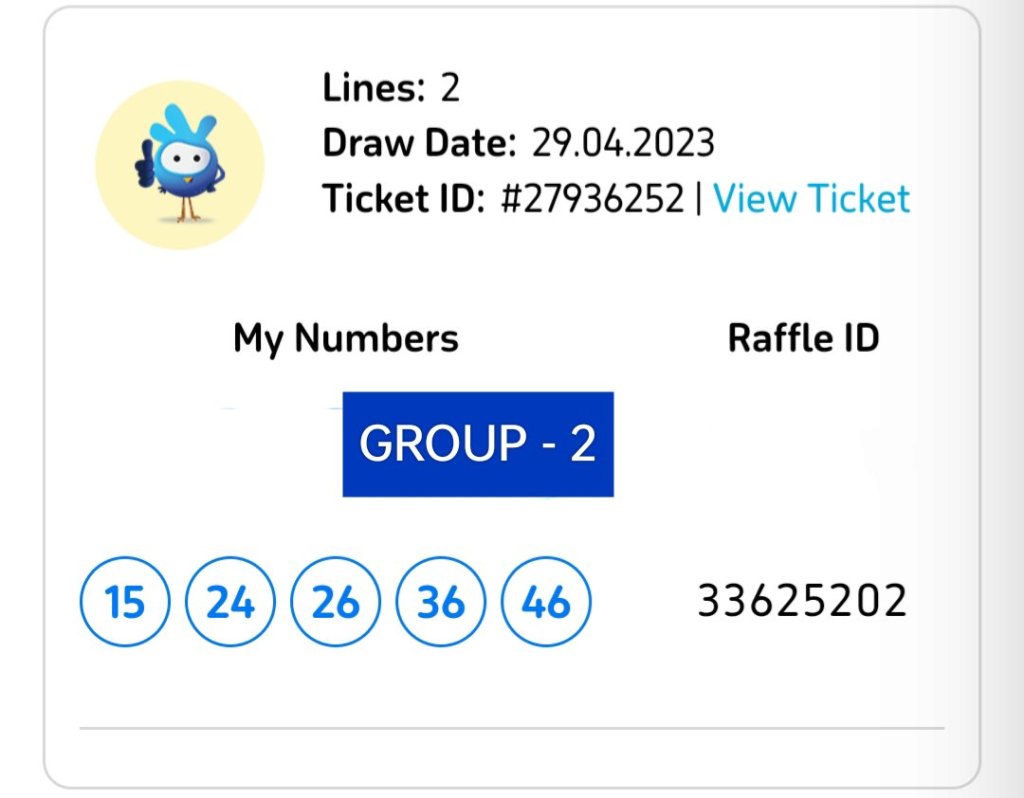Click the Draw Date 29.04.2023 value
The height and width of the screenshot is (798, 1024).
[623, 143]
